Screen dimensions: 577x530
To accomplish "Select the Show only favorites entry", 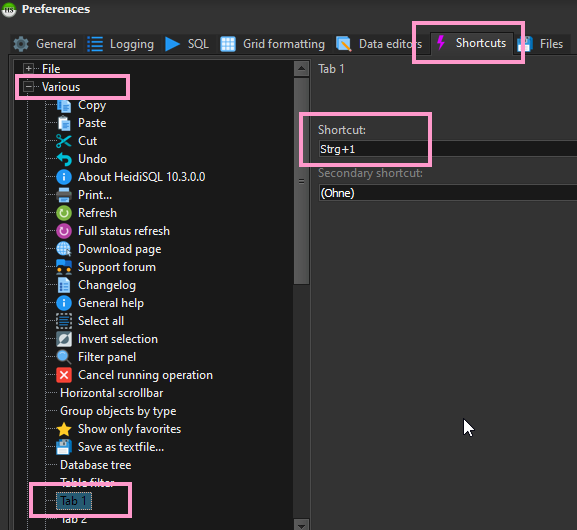I will point(129,429).
